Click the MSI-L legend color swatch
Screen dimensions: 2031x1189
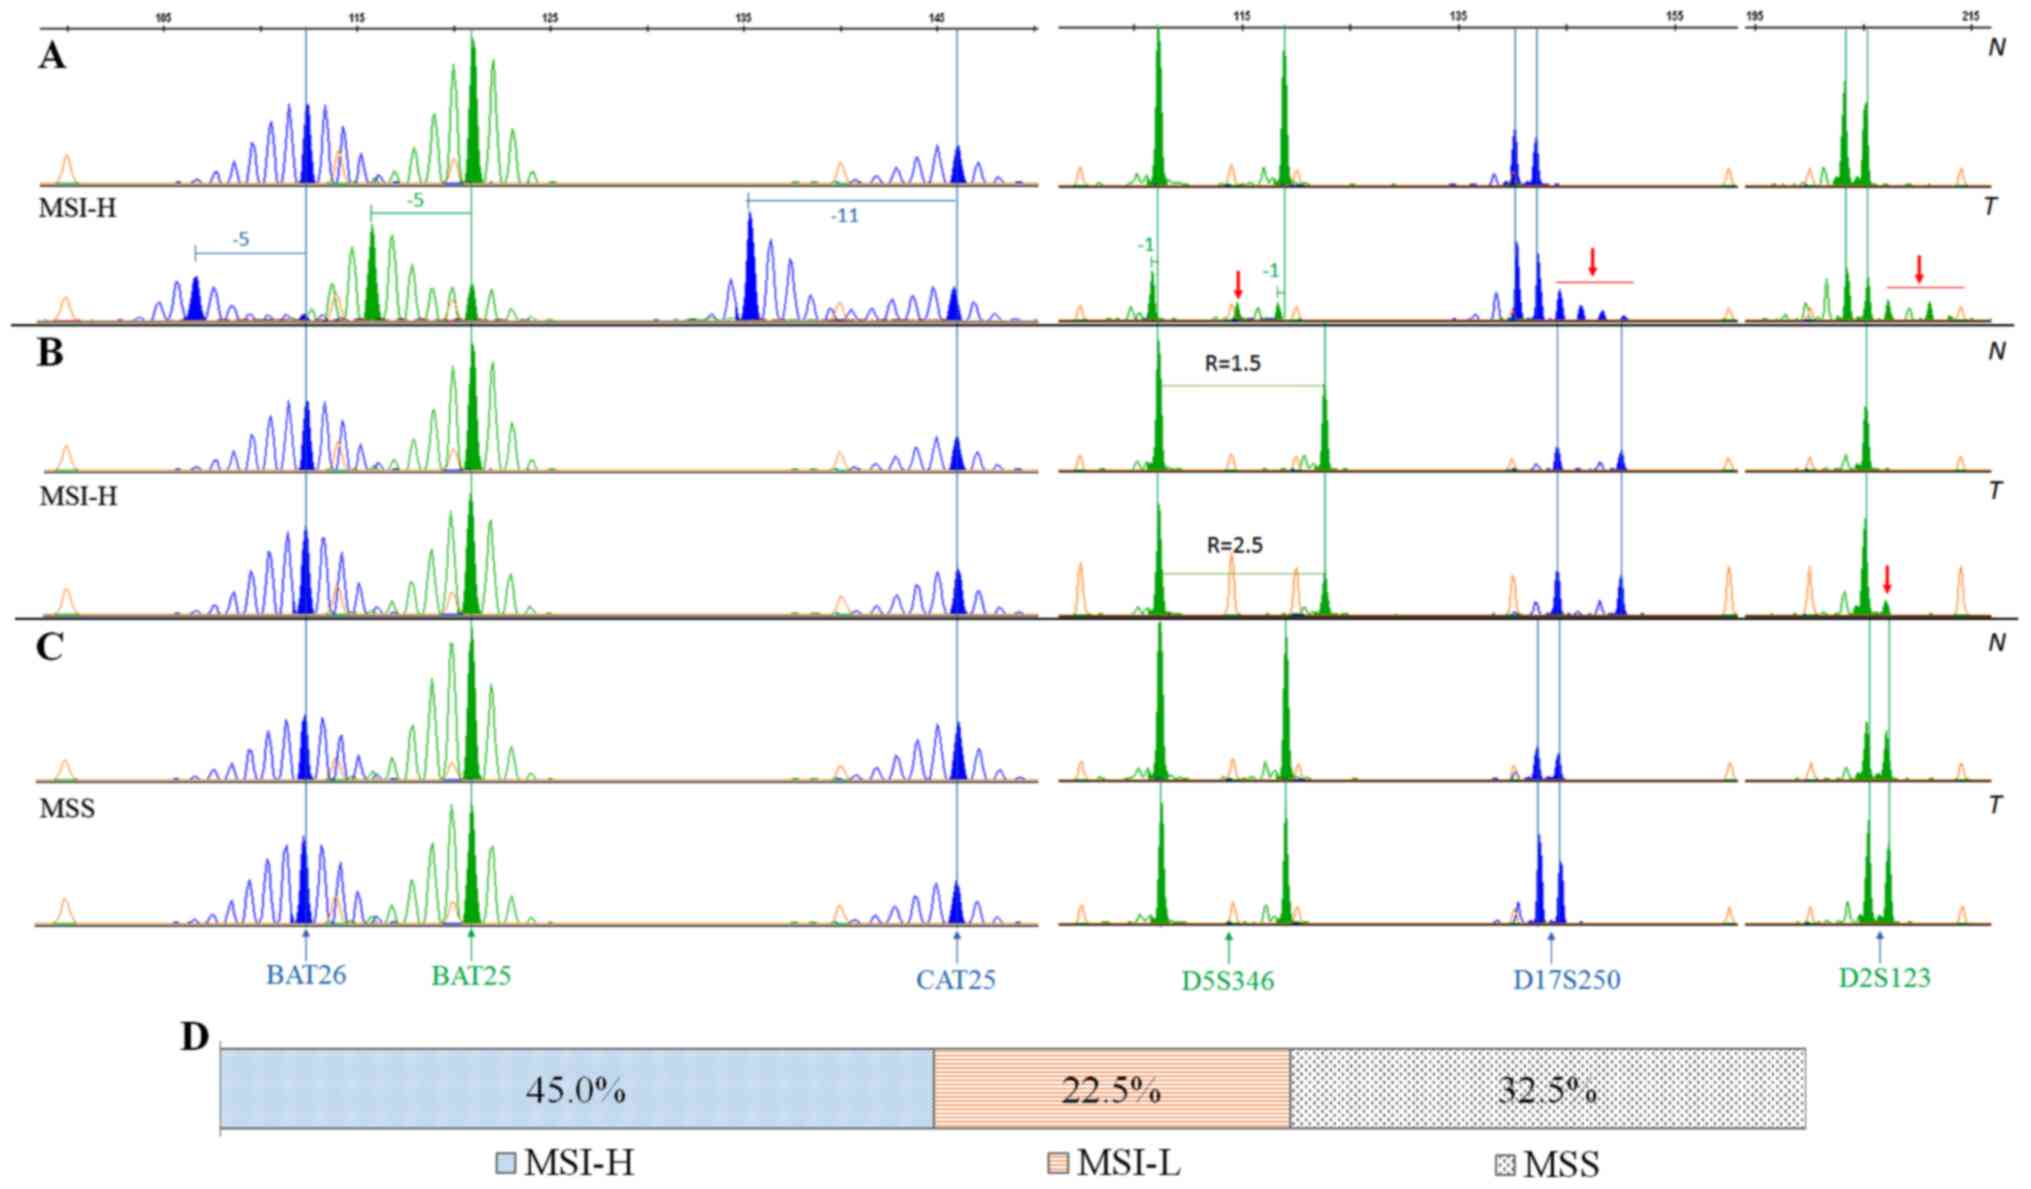[x=1059, y=1163]
